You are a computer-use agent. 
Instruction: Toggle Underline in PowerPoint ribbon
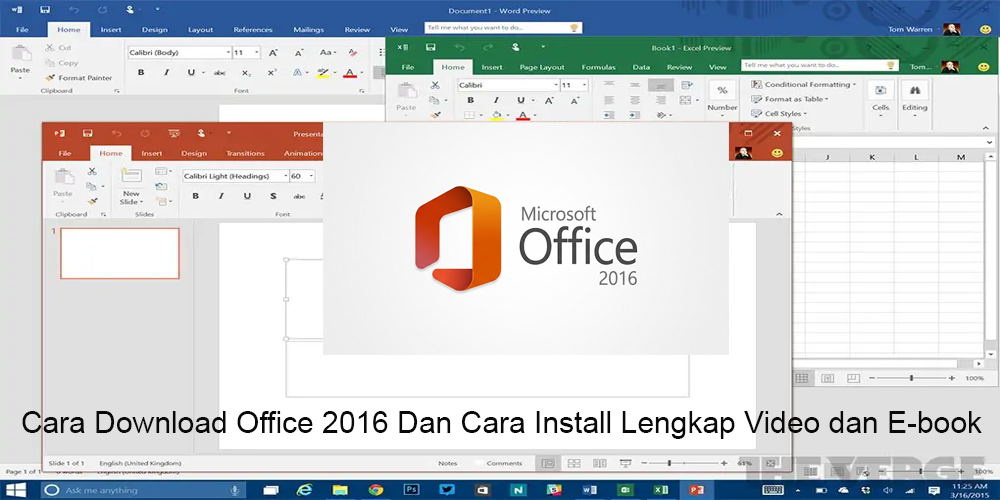tap(247, 196)
